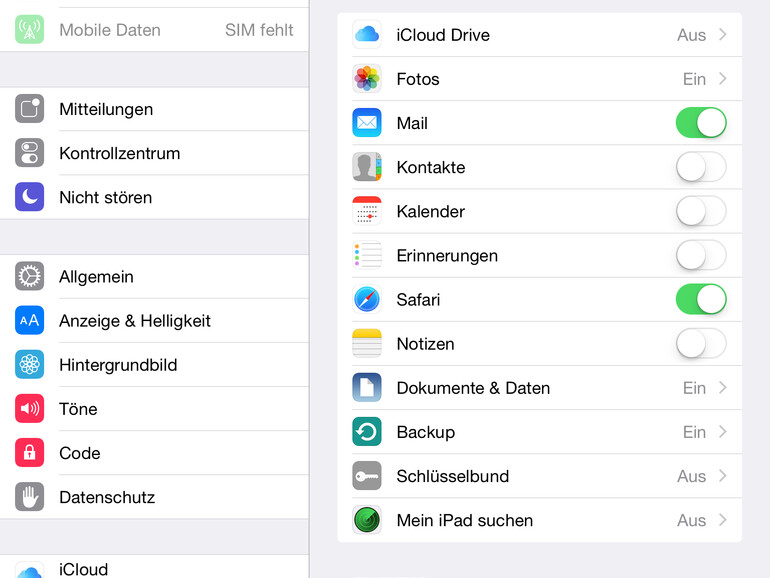Tap the Ein value on Backup
770x578 pixels.
[694, 432]
